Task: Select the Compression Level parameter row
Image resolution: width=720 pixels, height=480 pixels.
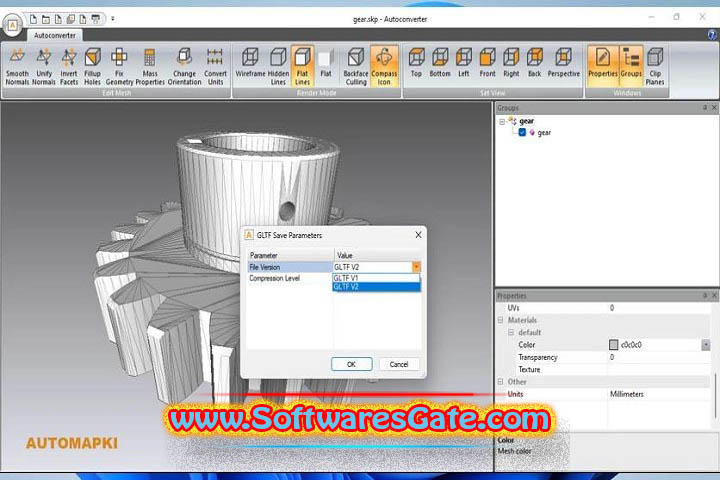Action: click(290, 278)
